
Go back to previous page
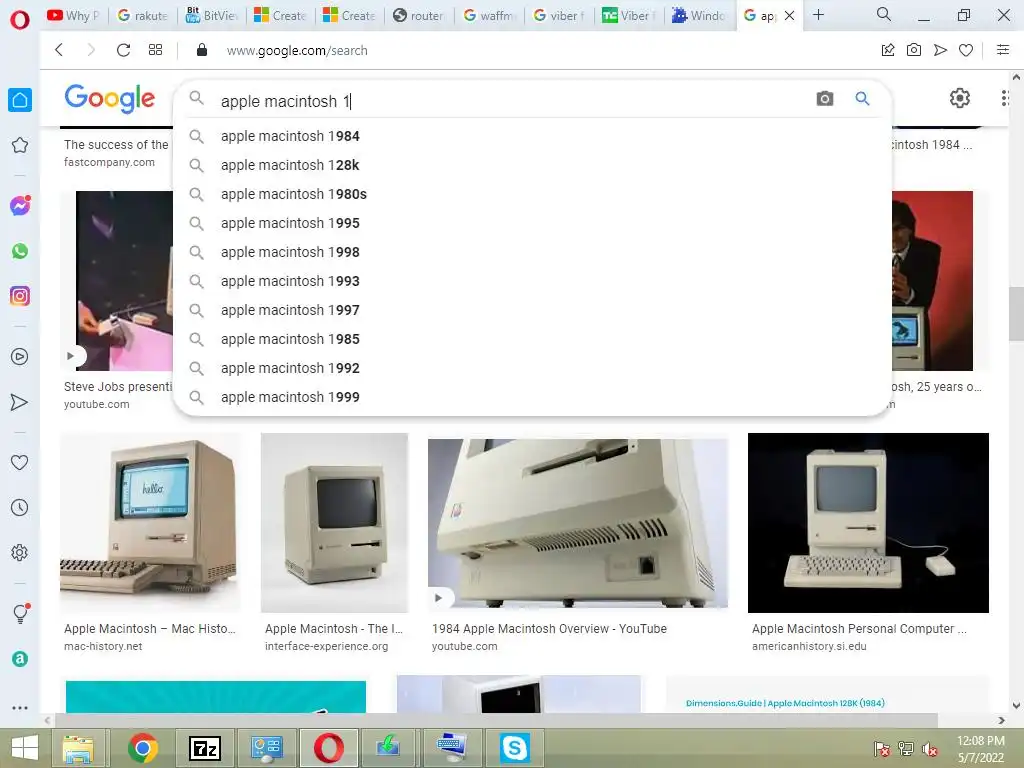point(59,50)
